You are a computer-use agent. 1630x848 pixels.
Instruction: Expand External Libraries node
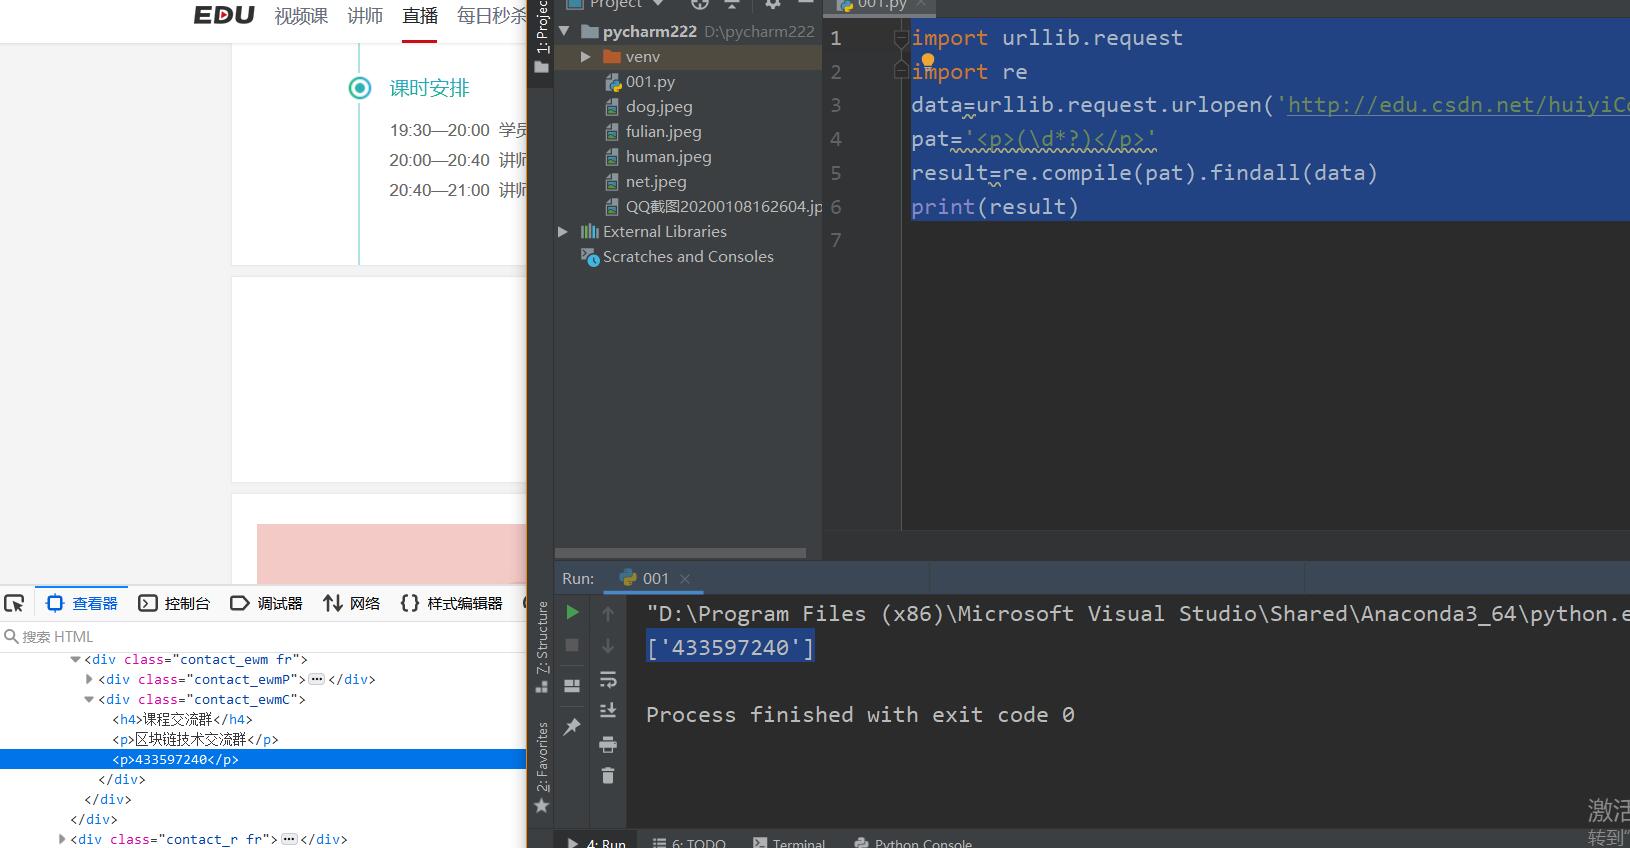coord(563,231)
